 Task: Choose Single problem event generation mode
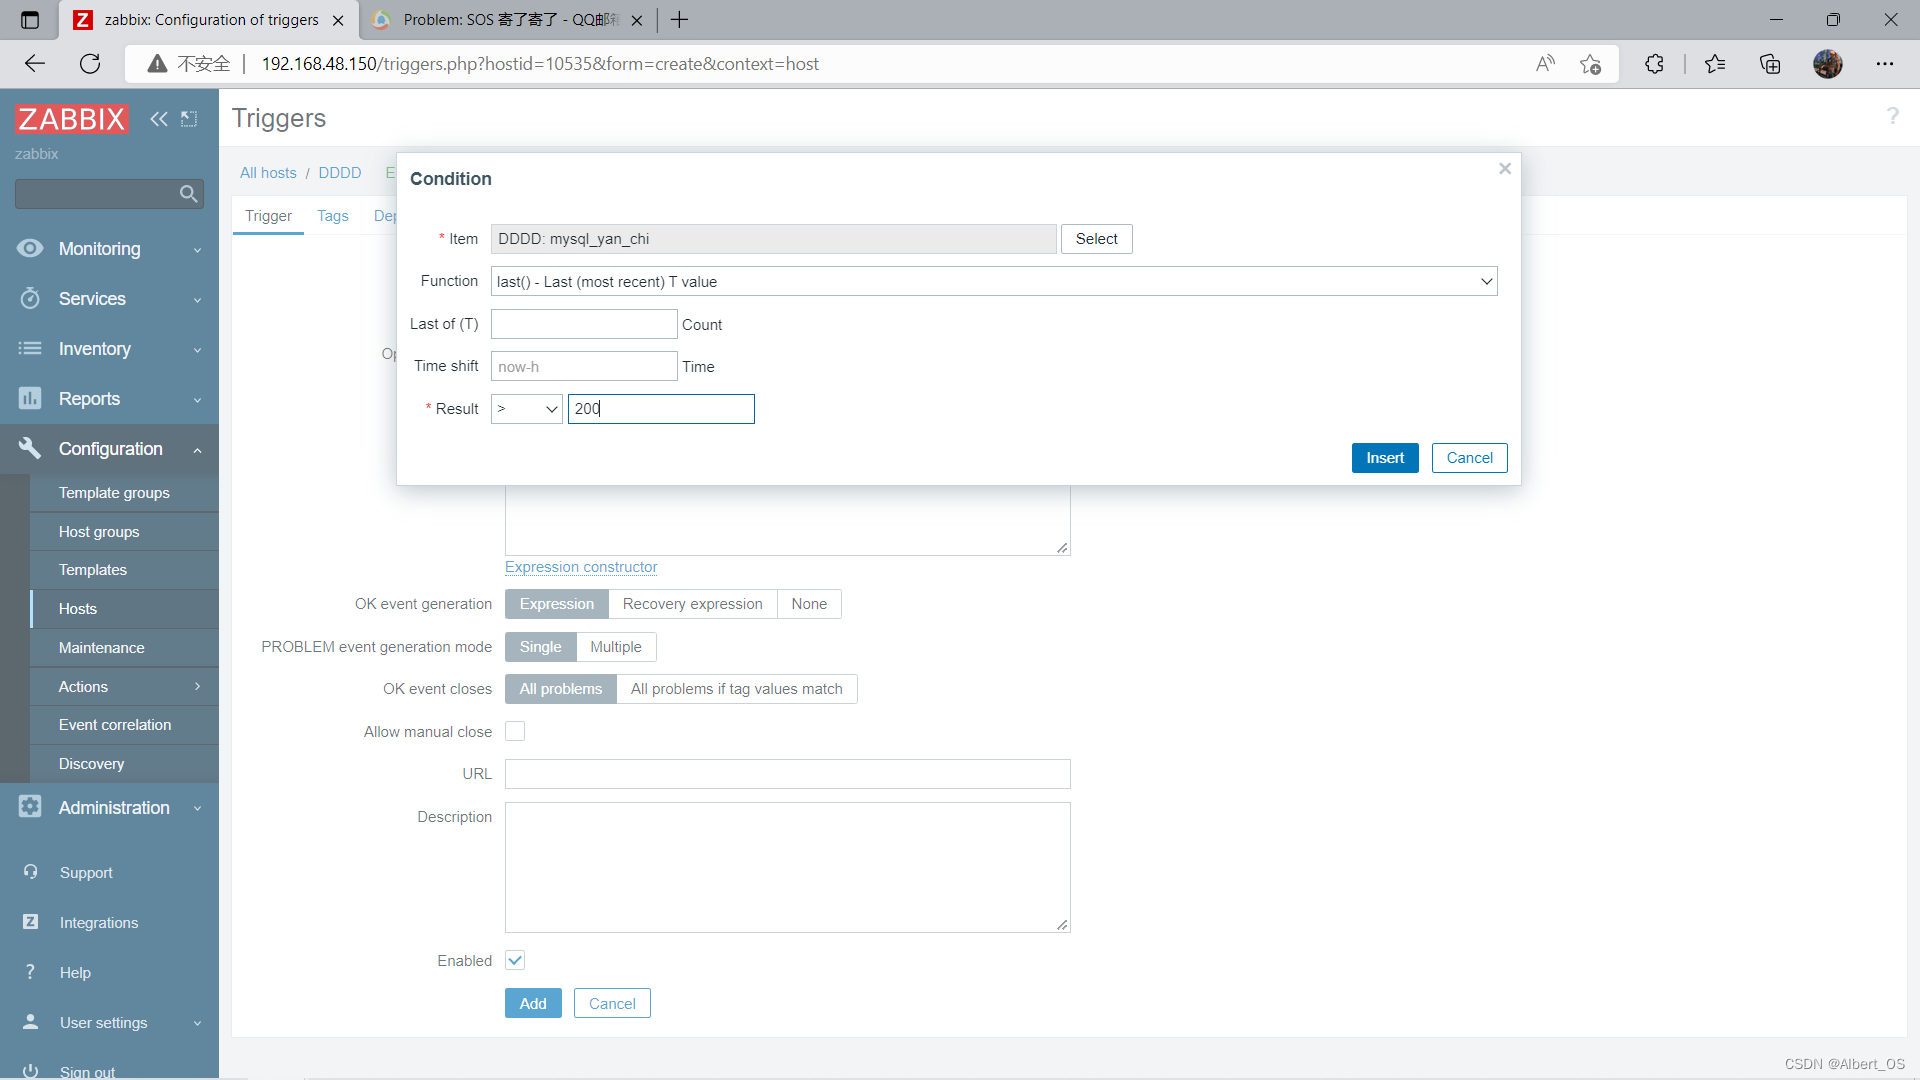click(540, 647)
